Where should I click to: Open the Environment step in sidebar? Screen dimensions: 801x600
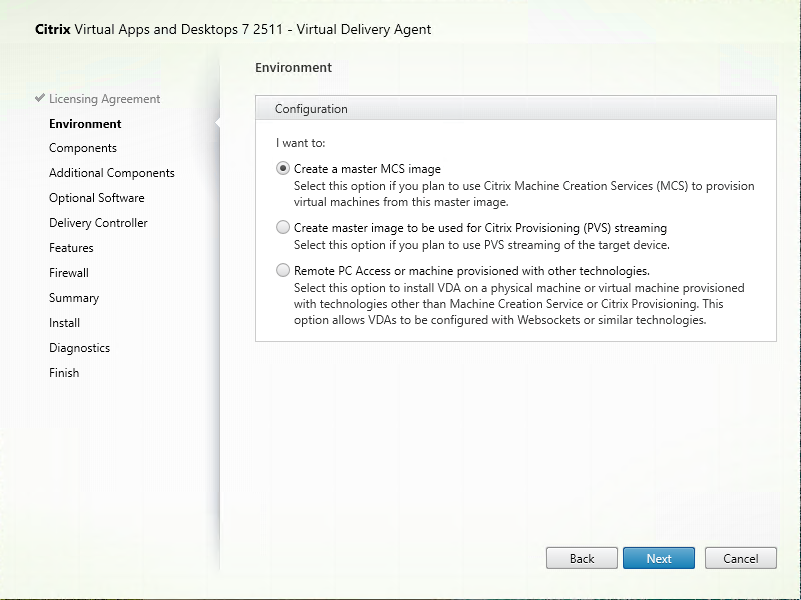(x=85, y=124)
